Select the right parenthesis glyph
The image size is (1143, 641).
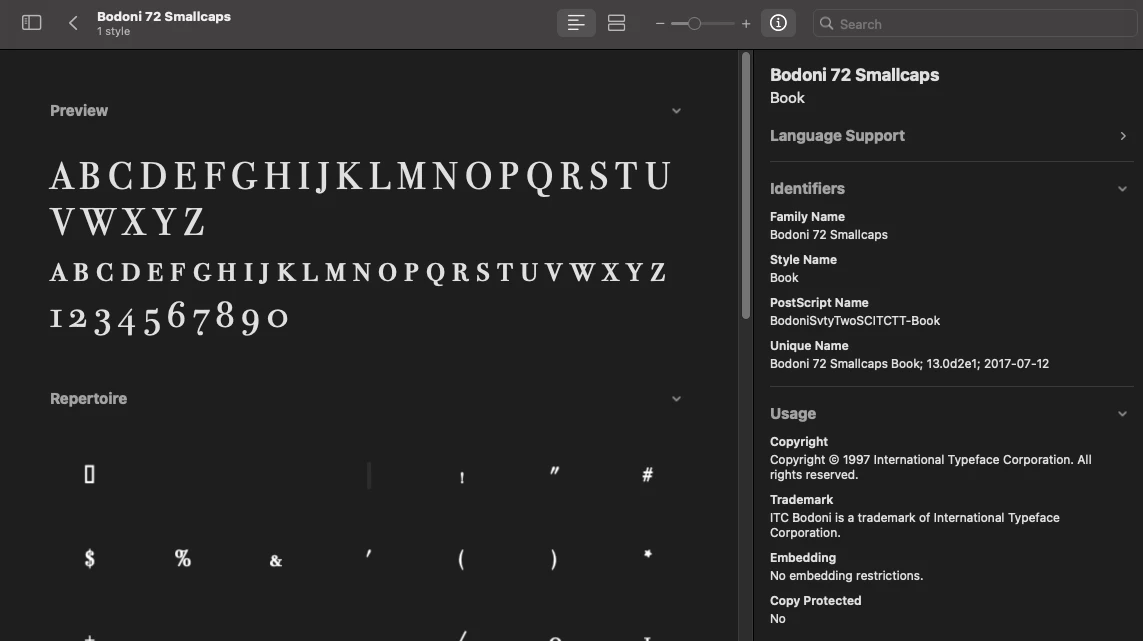(x=554, y=559)
